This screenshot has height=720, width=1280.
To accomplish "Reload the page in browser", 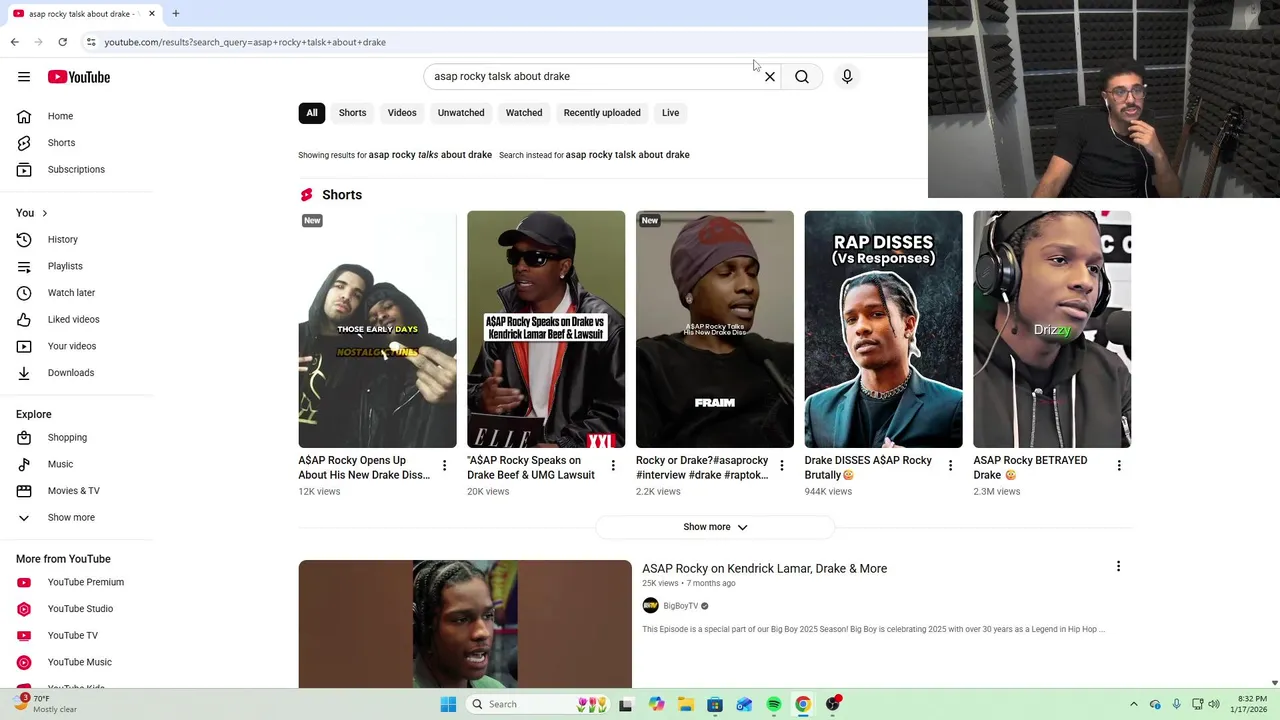I will point(62,42).
